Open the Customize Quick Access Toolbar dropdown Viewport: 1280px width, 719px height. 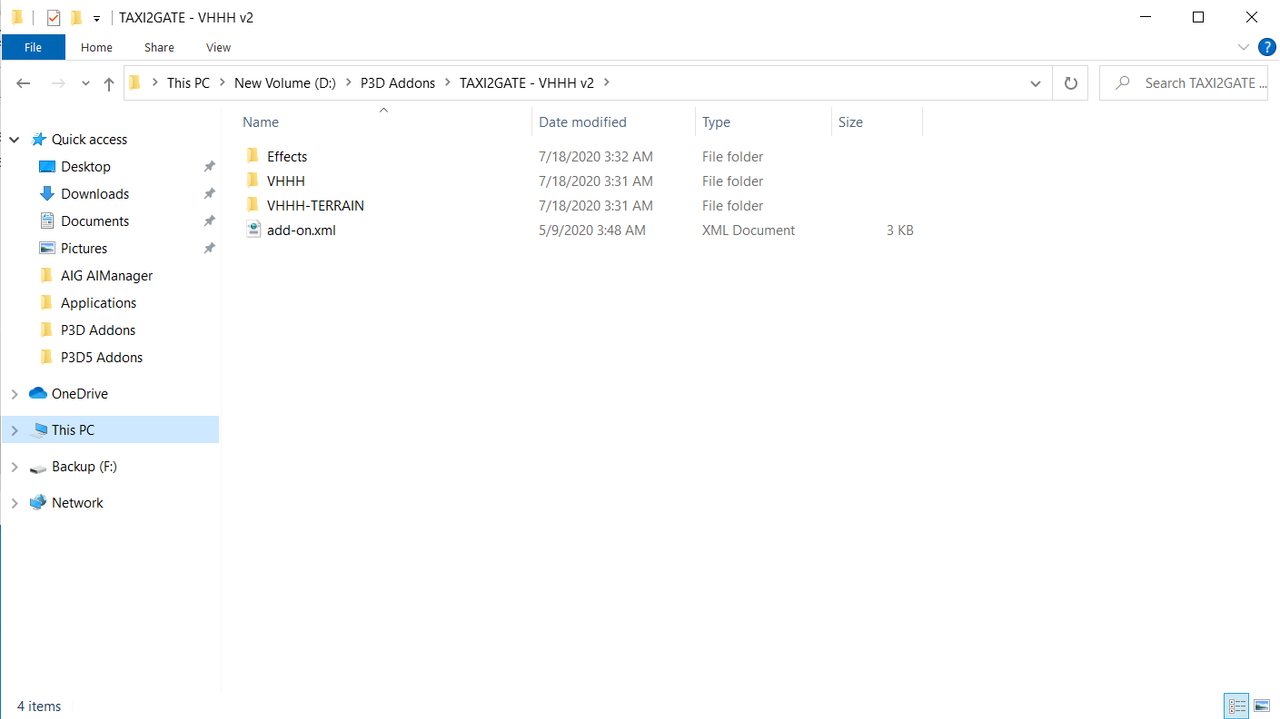(97, 18)
